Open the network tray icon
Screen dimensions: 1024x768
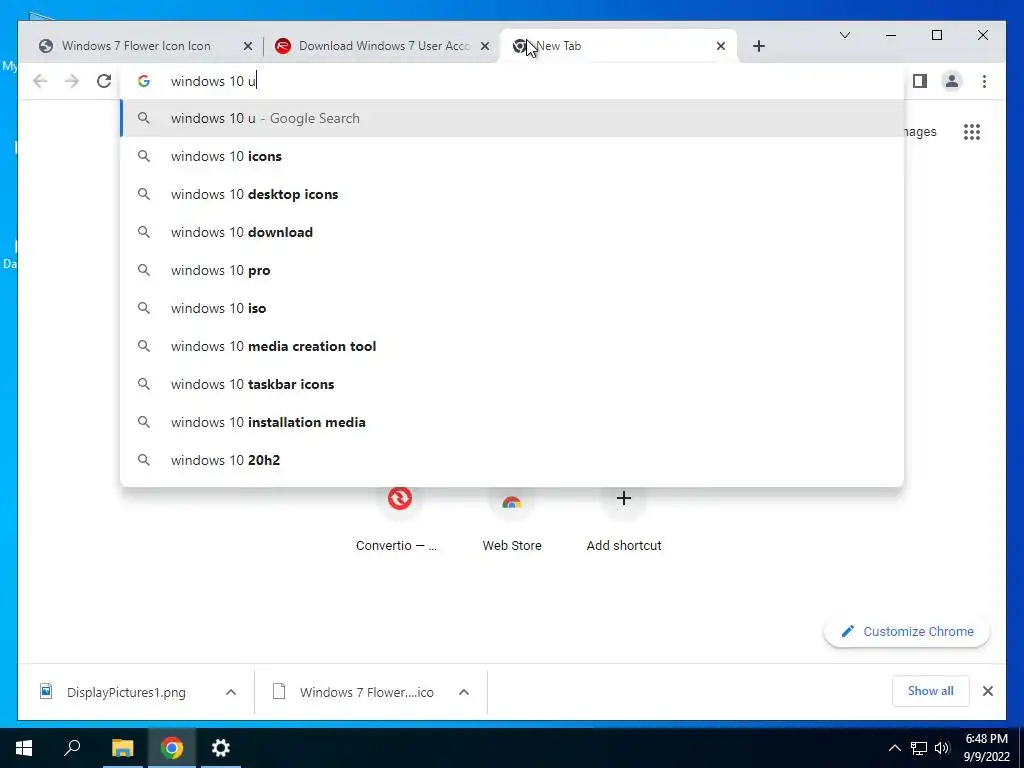pyautogui.click(x=919, y=748)
